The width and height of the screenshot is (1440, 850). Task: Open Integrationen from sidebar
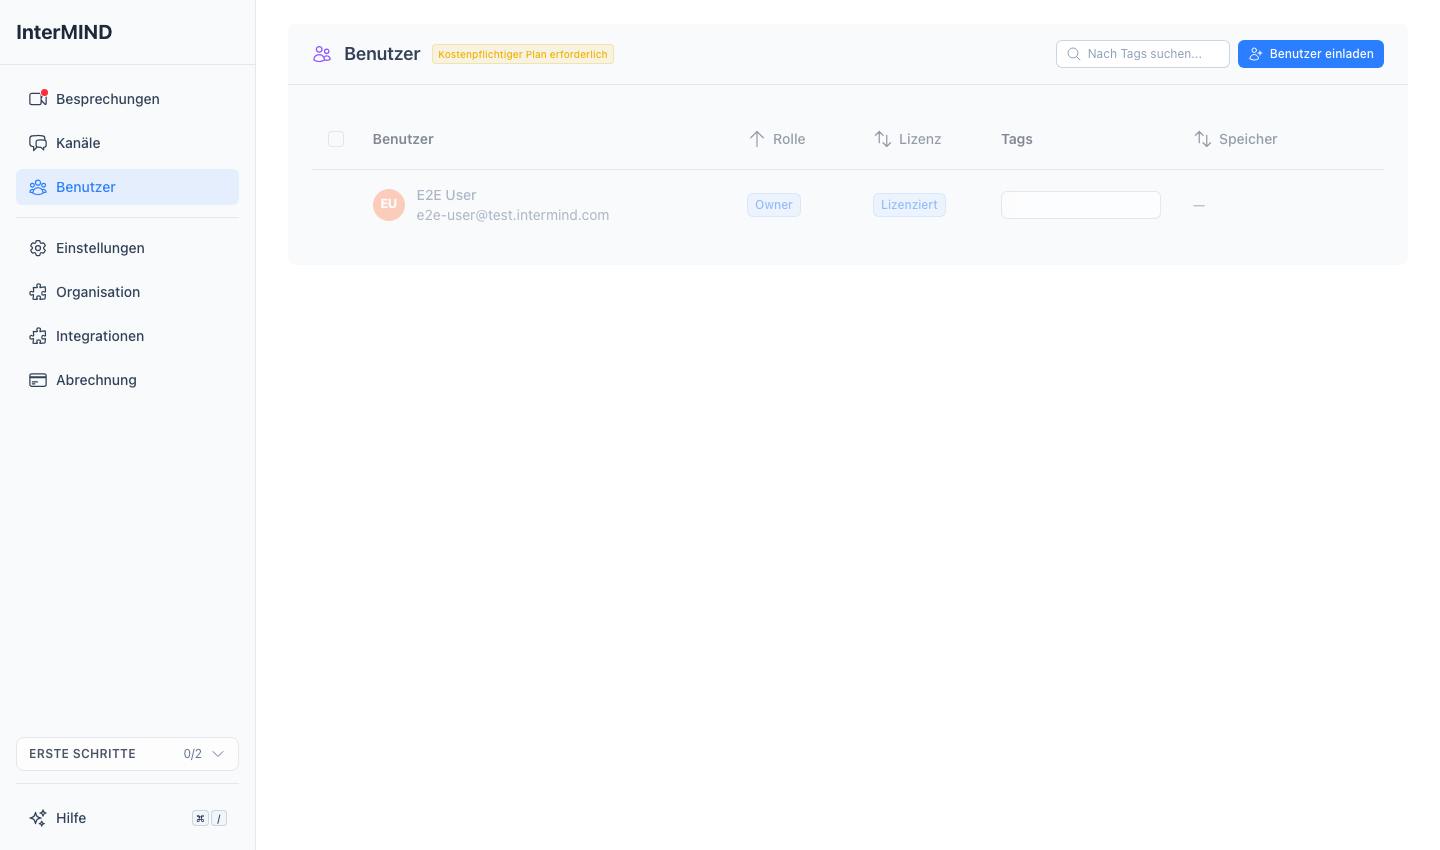[127, 336]
